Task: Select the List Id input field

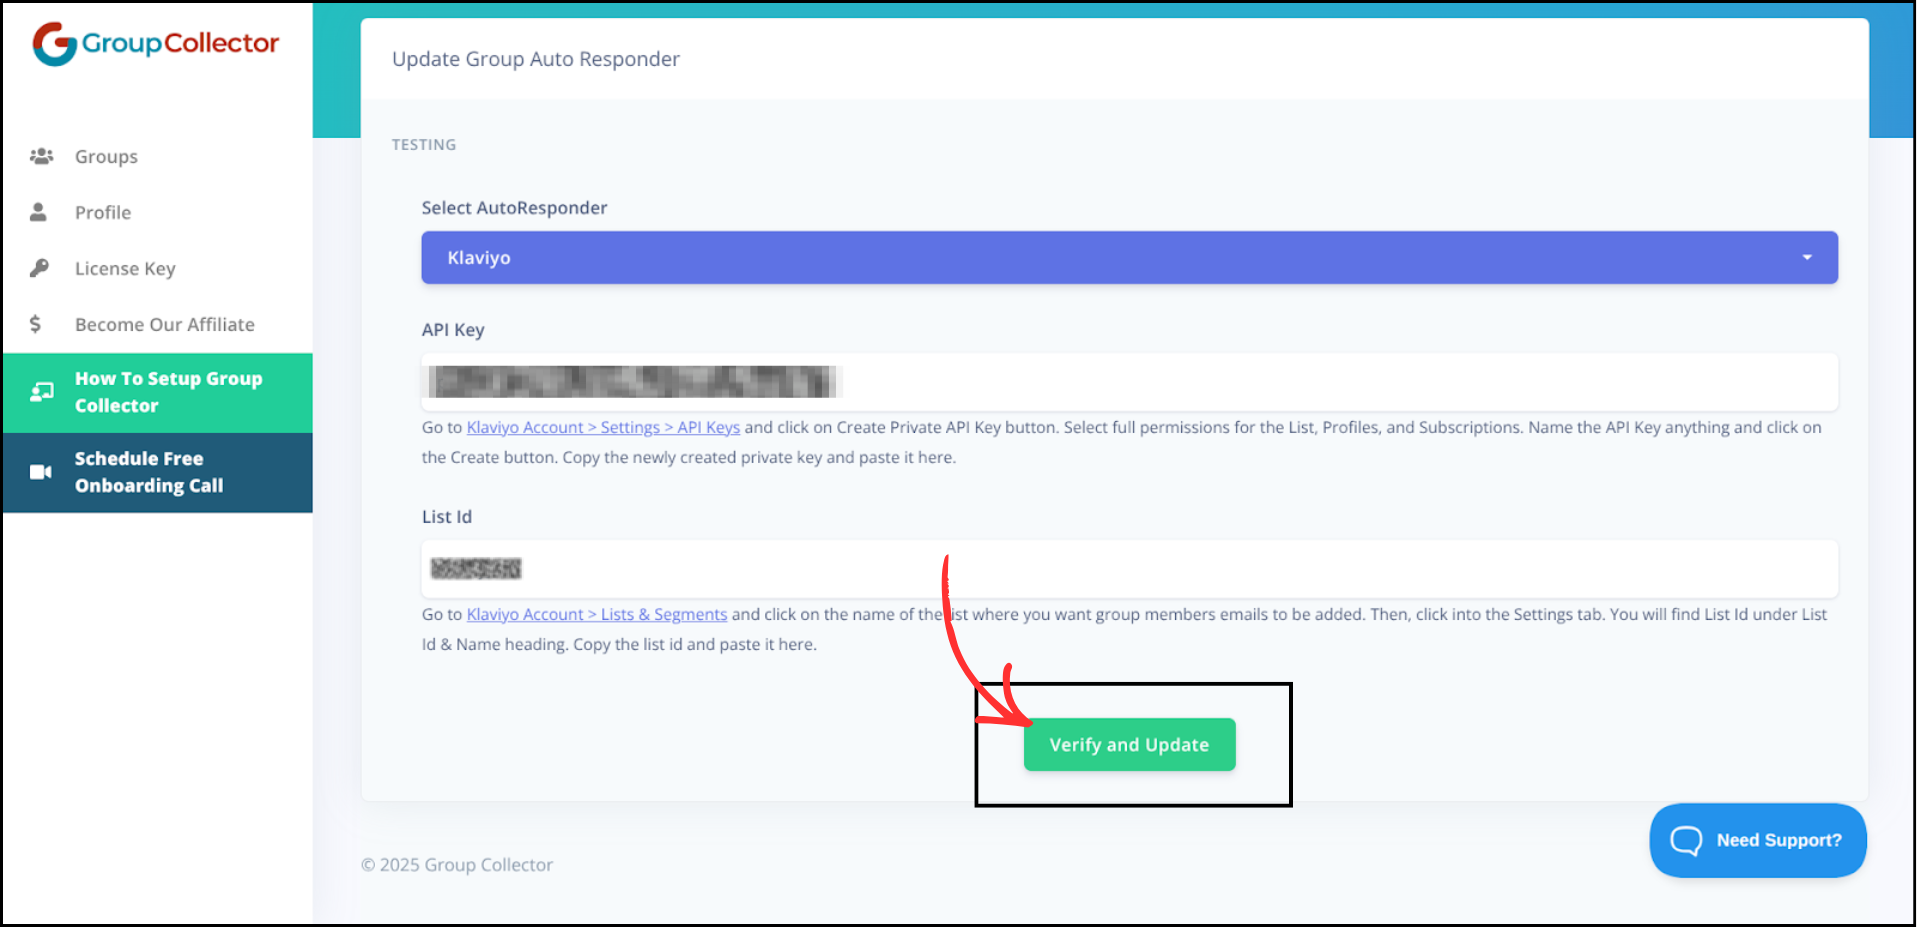Action: [1128, 569]
